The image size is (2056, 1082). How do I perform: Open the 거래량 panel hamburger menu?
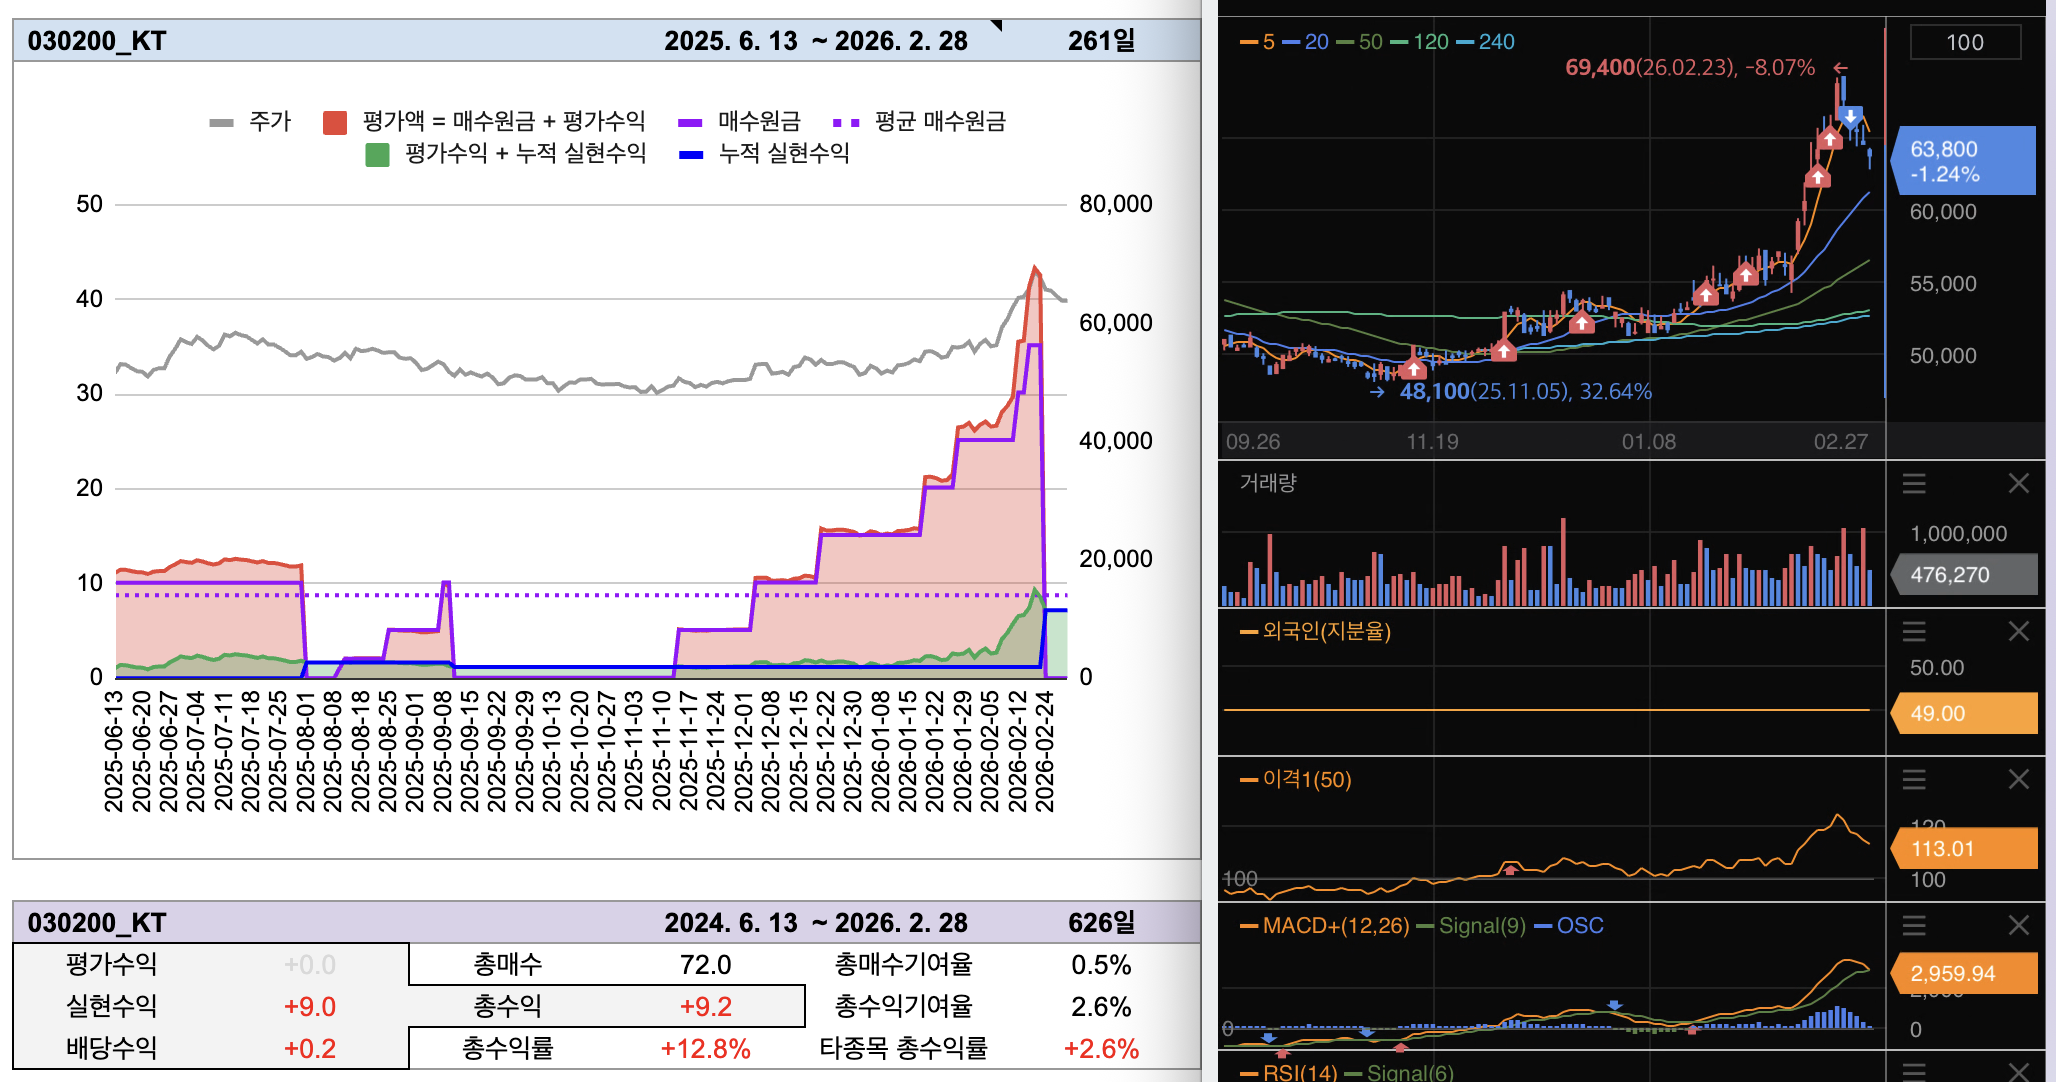coord(1914,484)
